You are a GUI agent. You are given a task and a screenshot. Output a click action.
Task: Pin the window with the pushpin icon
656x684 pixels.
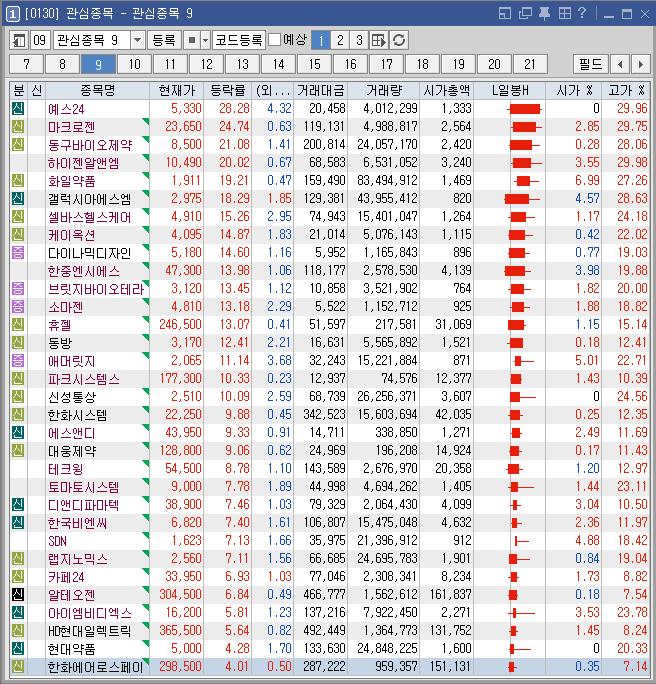click(544, 14)
